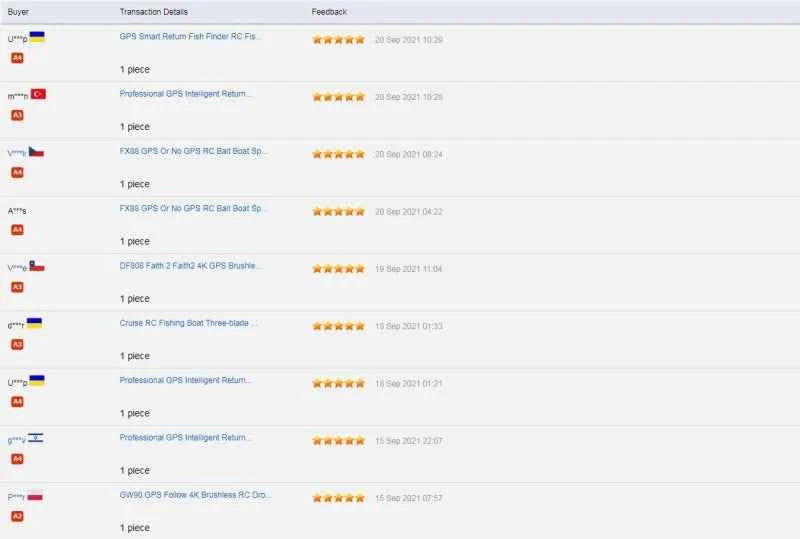Click the orange level badge under buyer g***v
This screenshot has width=800, height=539.
pyautogui.click(x=17, y=459)
